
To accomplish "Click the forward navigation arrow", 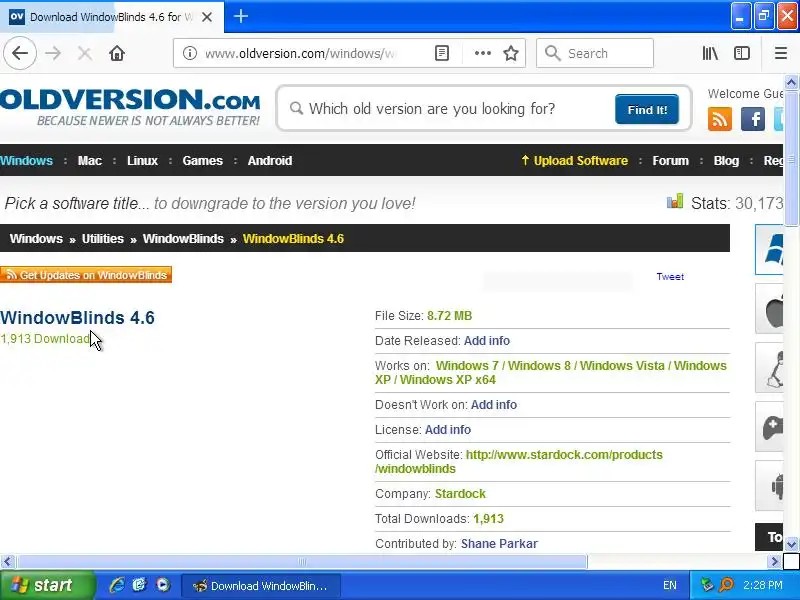I will pos(53,53).
